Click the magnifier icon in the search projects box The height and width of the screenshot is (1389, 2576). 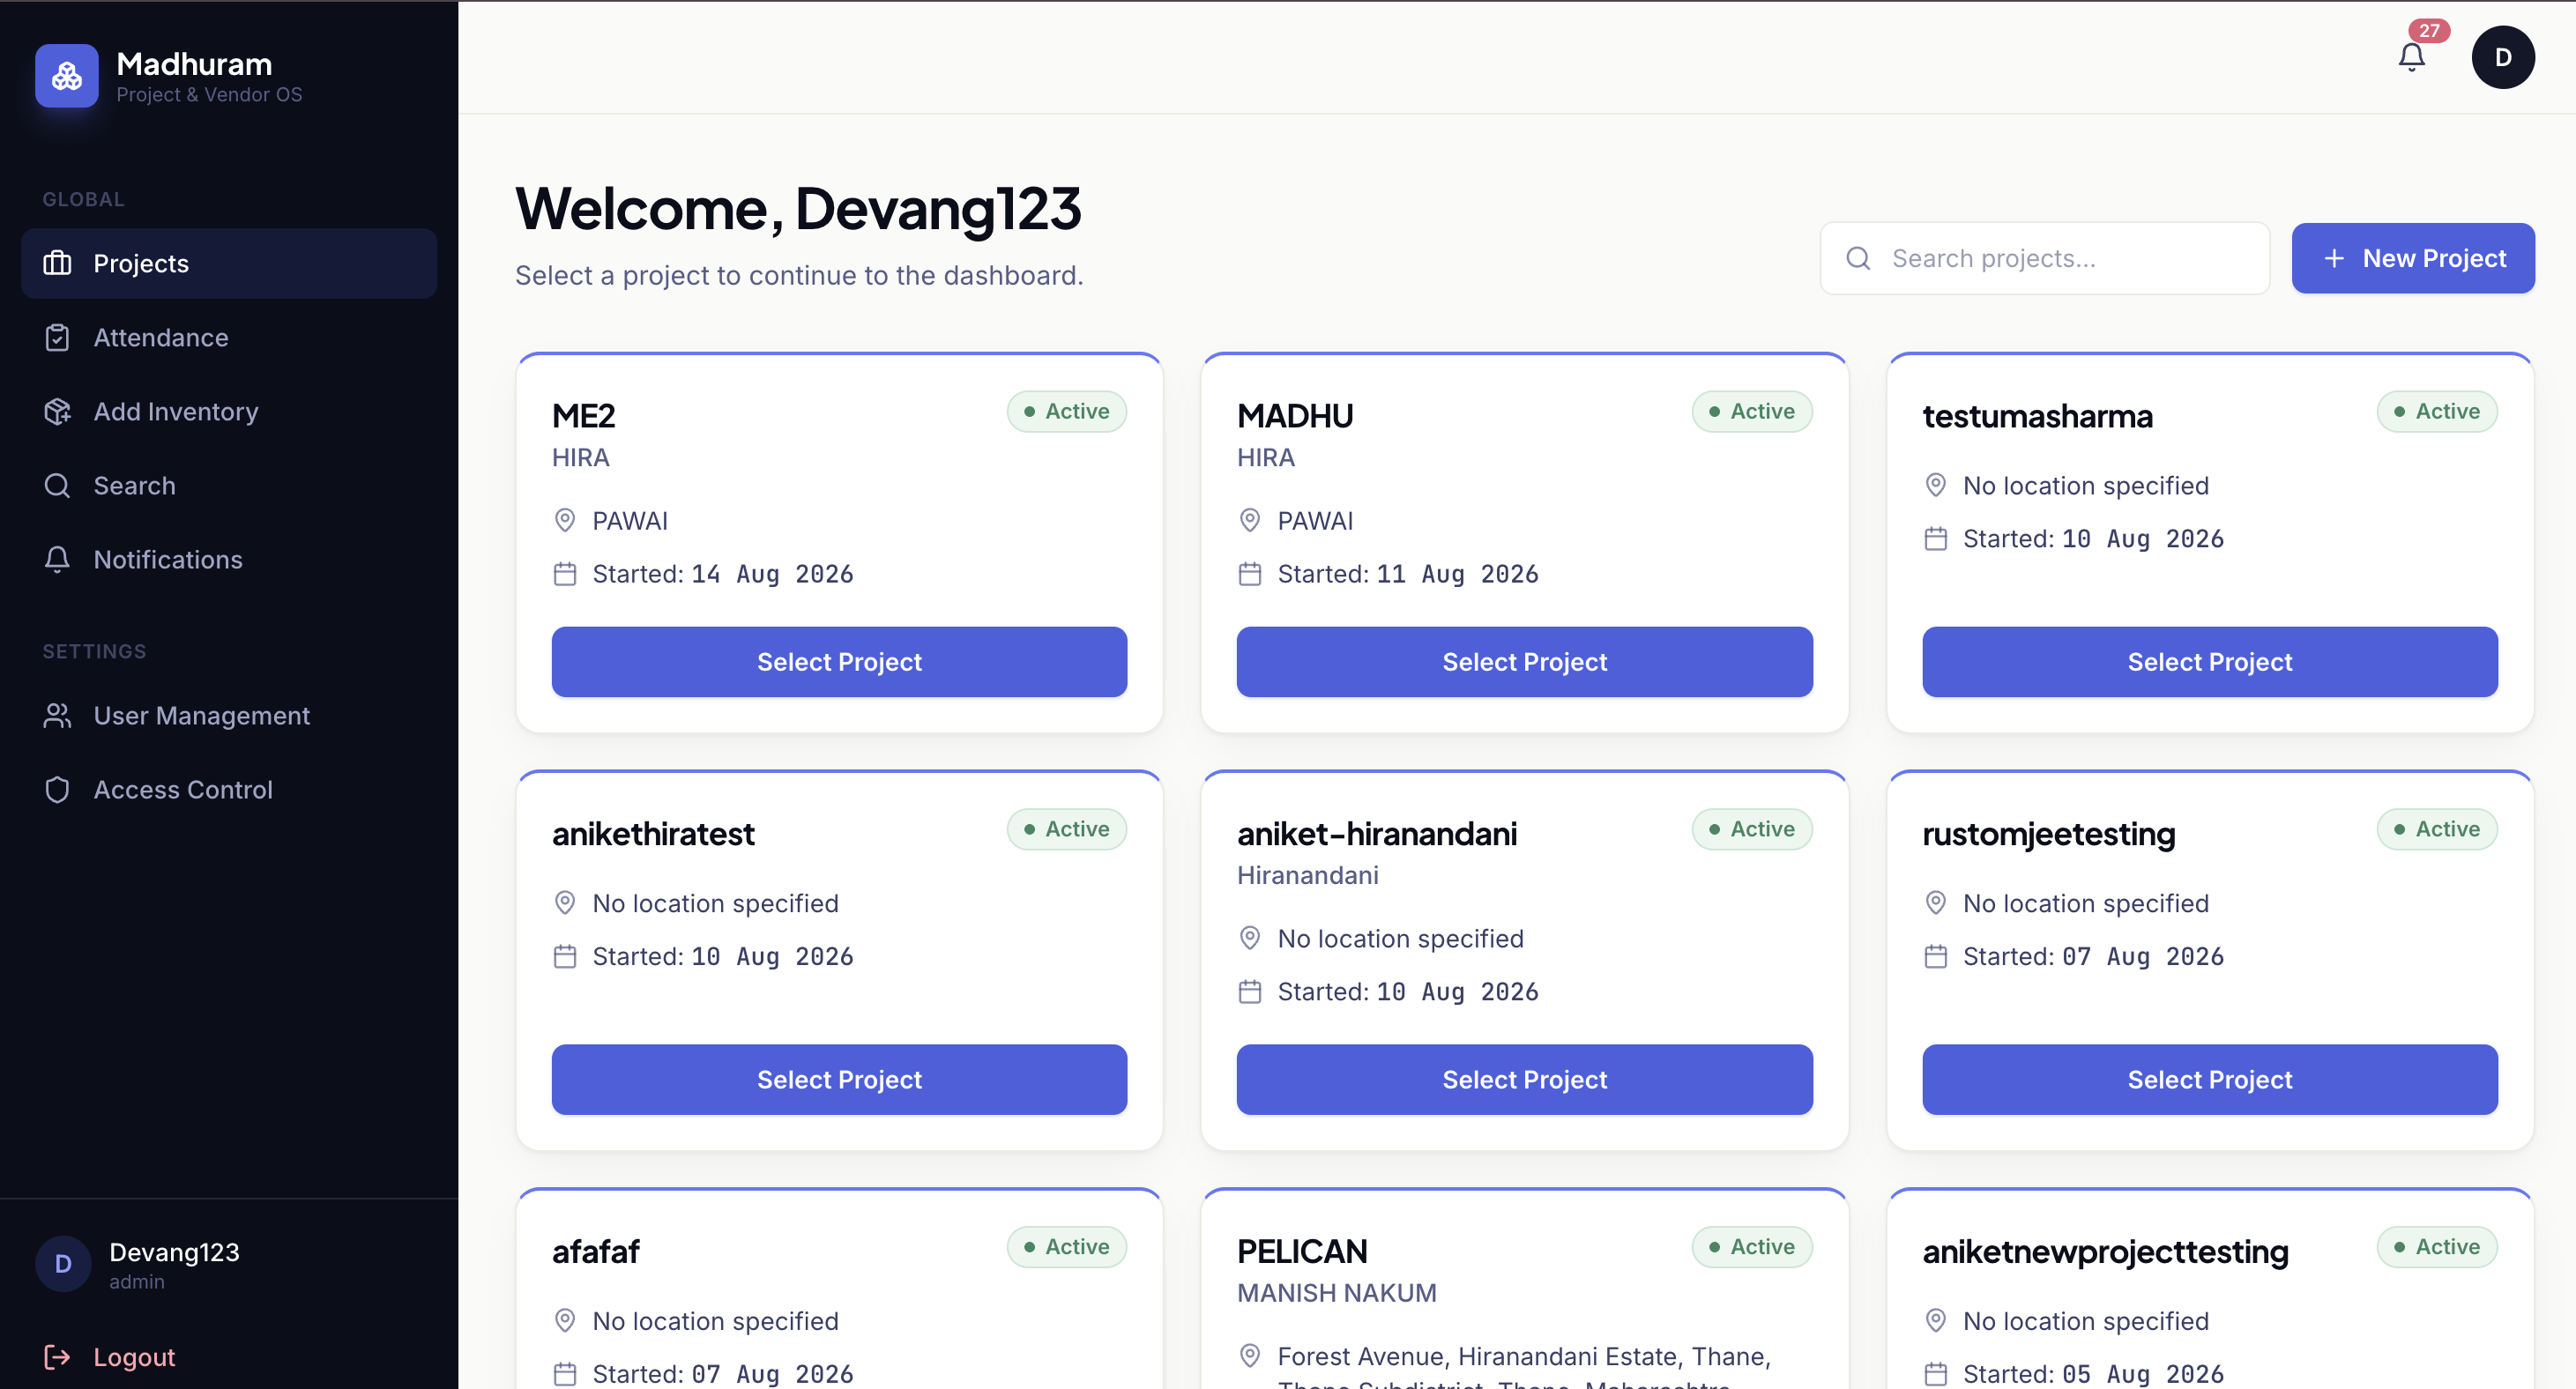coord(1858,259)
